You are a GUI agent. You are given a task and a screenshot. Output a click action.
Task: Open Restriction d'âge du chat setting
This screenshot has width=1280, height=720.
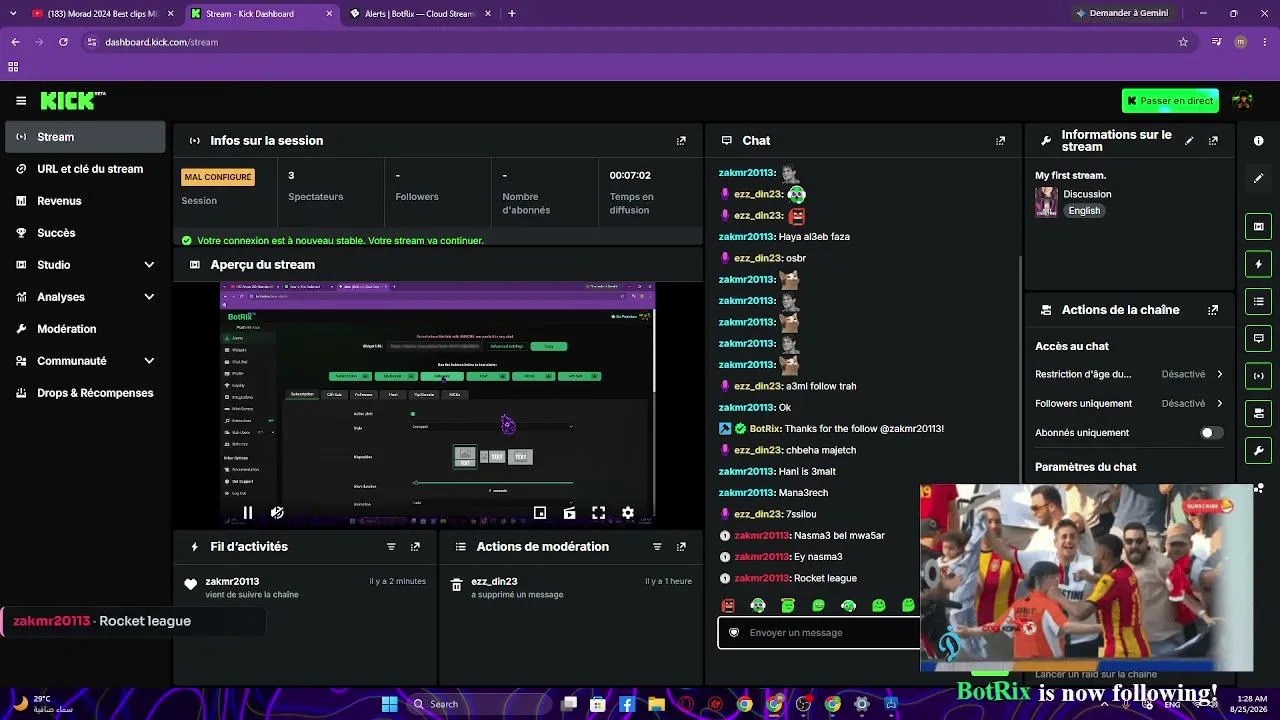coord(1129,374)
